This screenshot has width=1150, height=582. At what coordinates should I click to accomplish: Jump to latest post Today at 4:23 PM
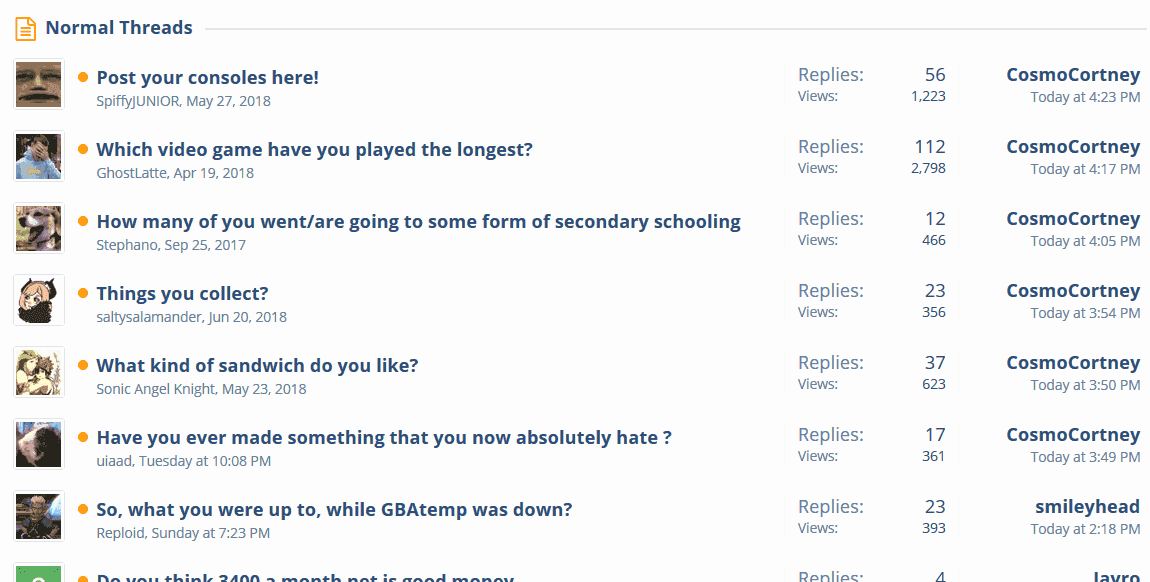(1085, 97)
